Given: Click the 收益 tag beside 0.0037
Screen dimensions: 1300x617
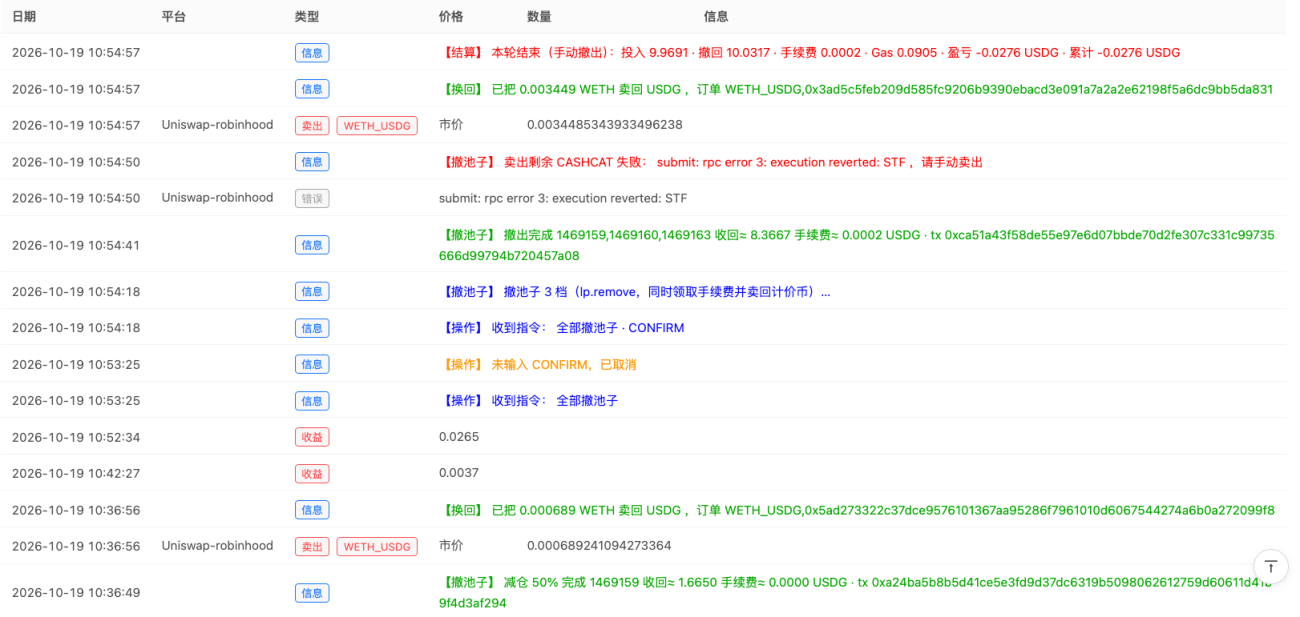Looking at the screenshot, I should pos(312,473).
